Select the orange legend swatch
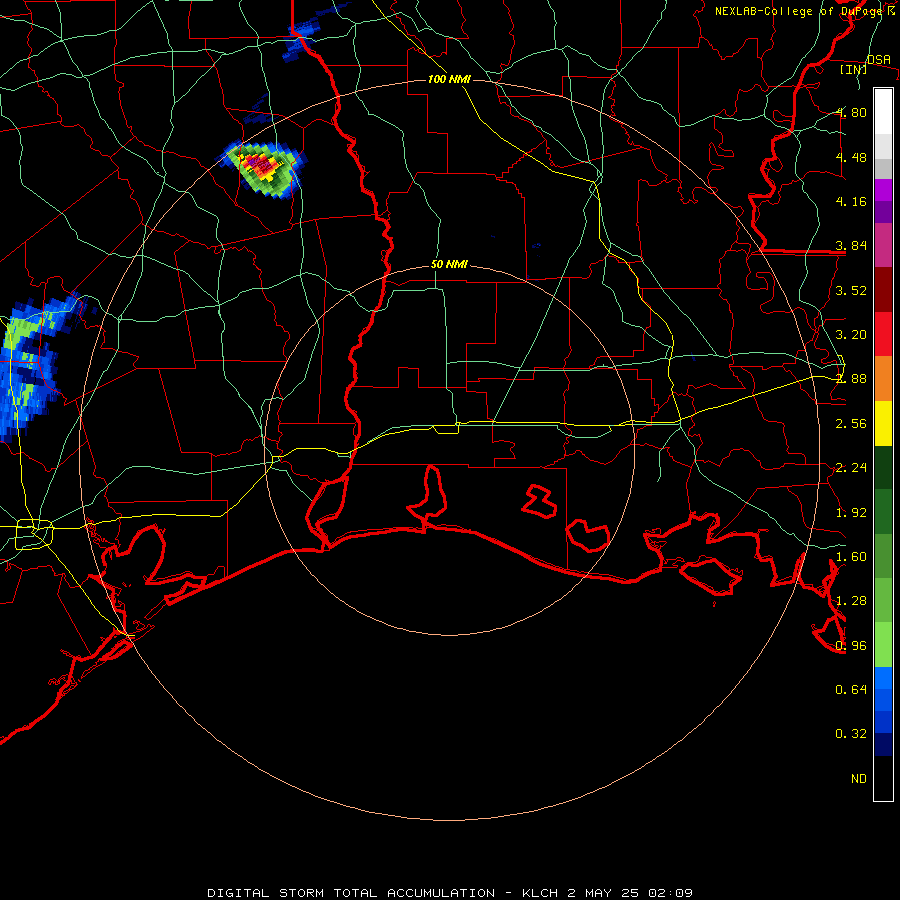The height and width of the screenshot is (900, 900). pos(883,378)
